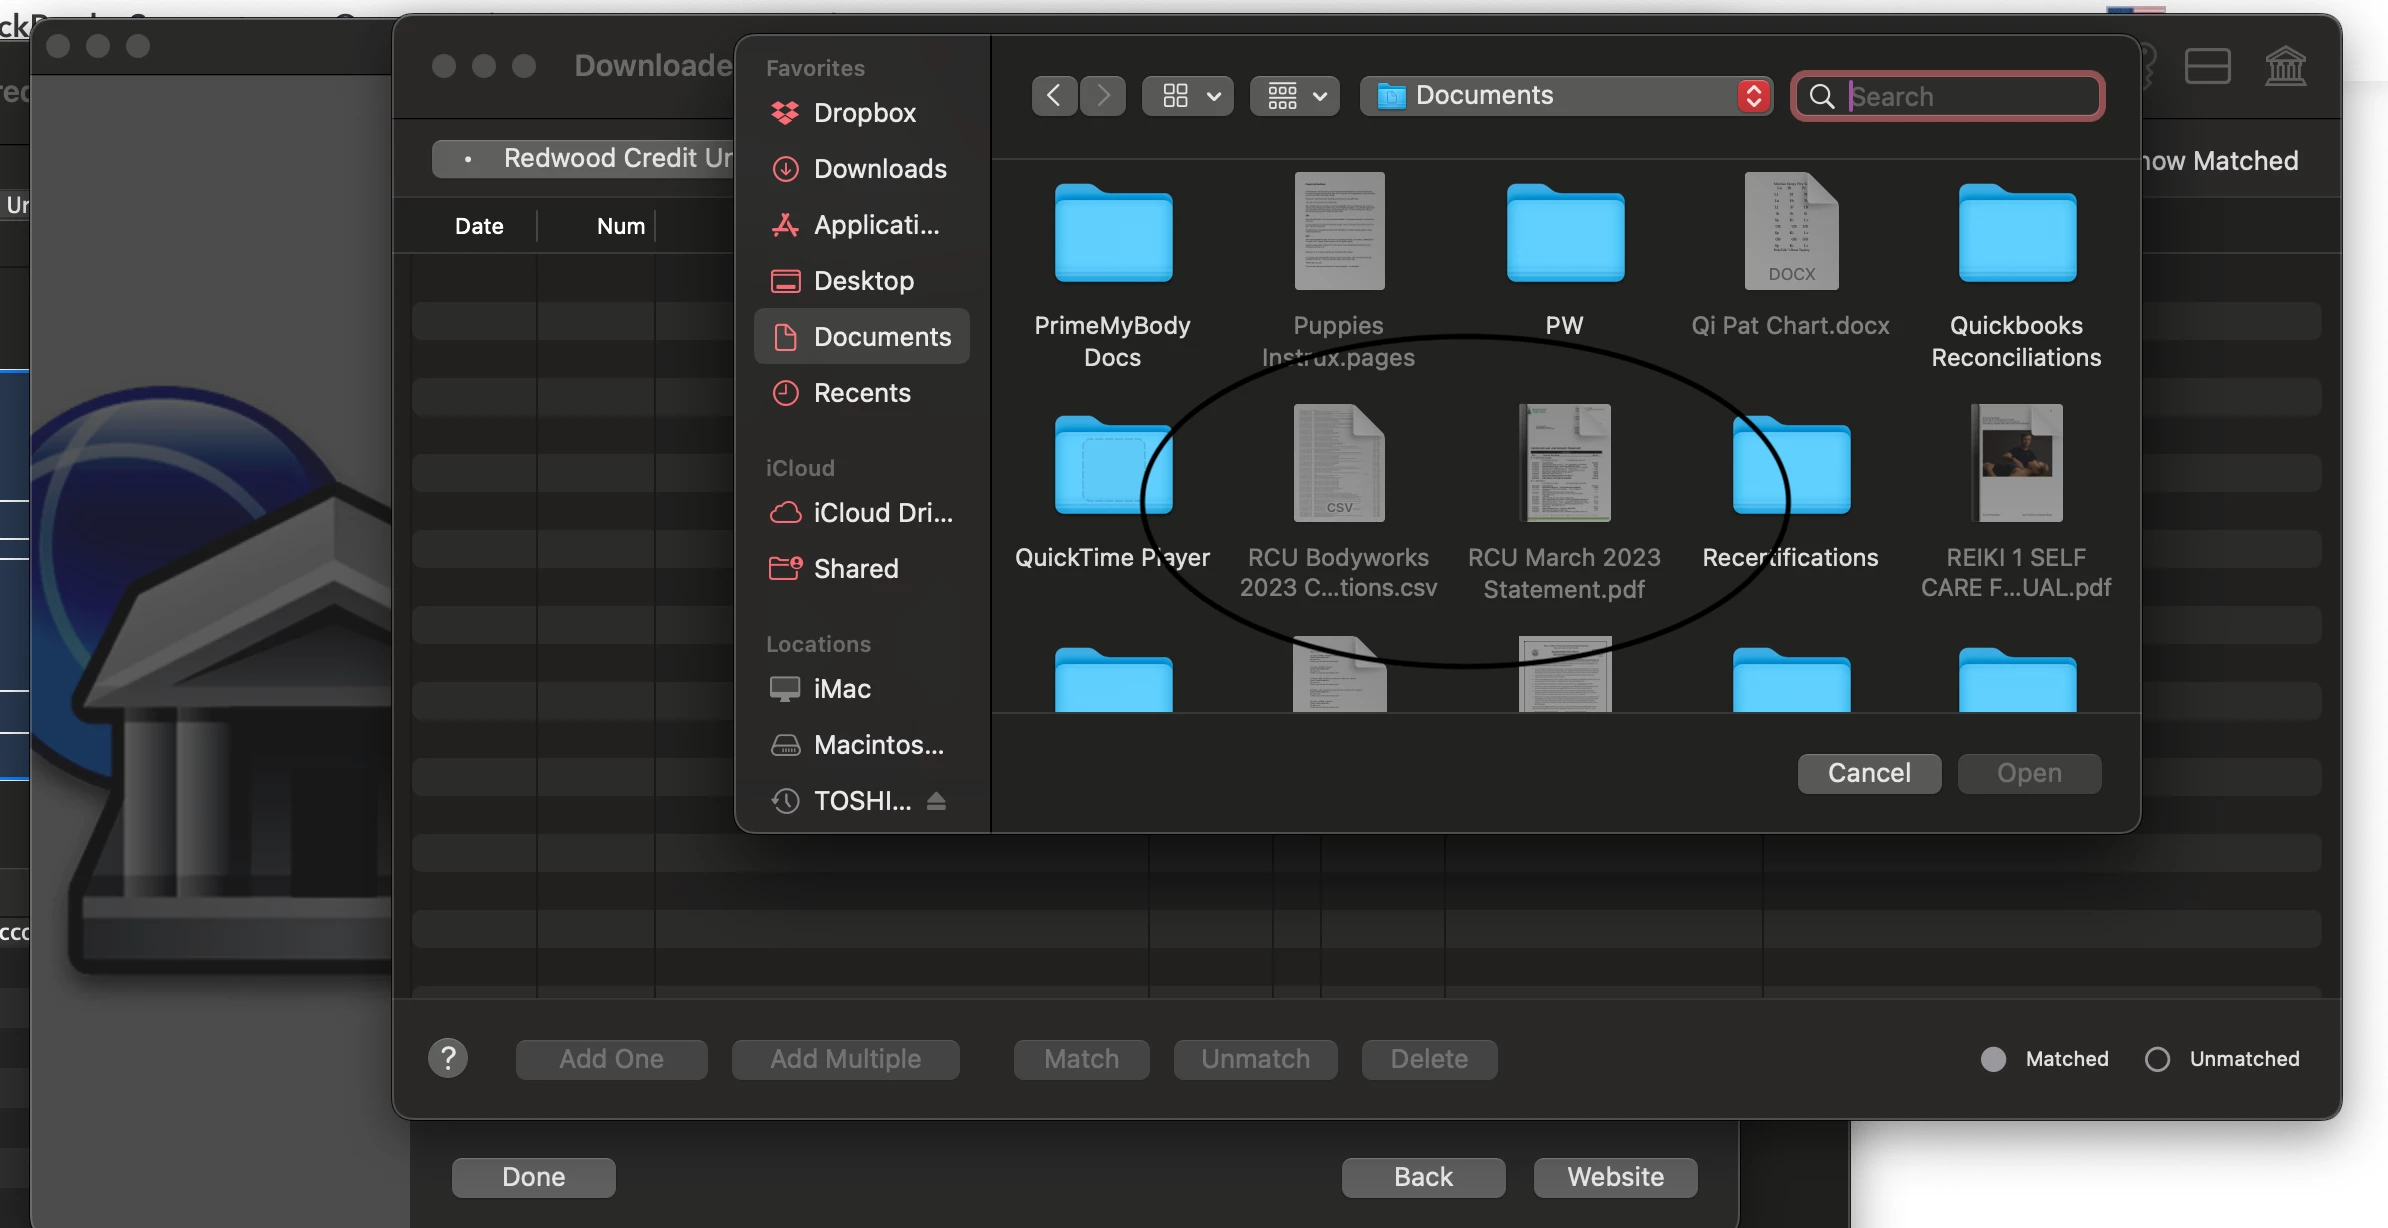Open the Downloads folder in sidebar
This screenshot has height=1228, width=2388.
tap(861, 169)
